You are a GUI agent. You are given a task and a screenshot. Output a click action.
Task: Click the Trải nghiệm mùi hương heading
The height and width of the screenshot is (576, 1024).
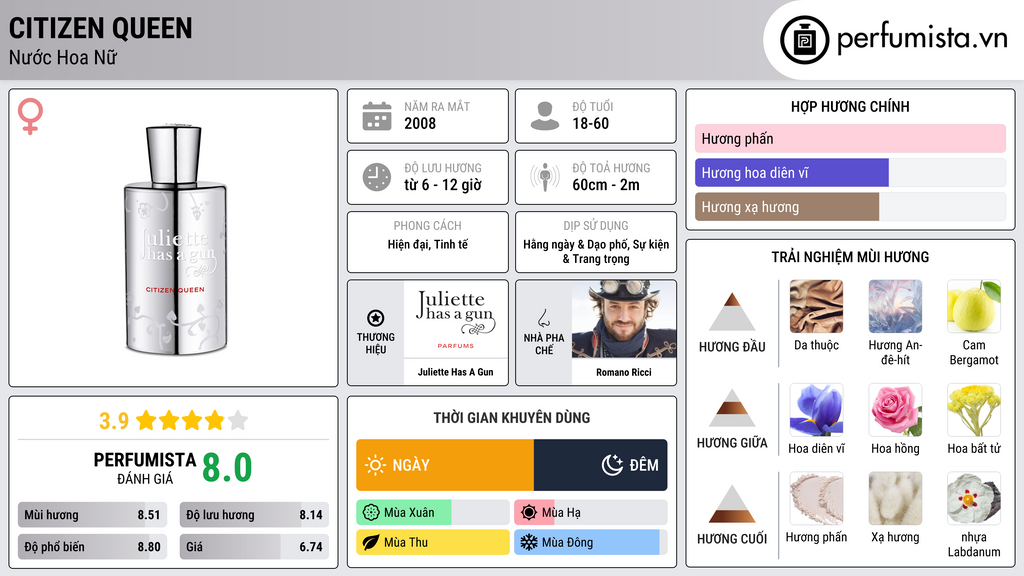tap(850, 257)
